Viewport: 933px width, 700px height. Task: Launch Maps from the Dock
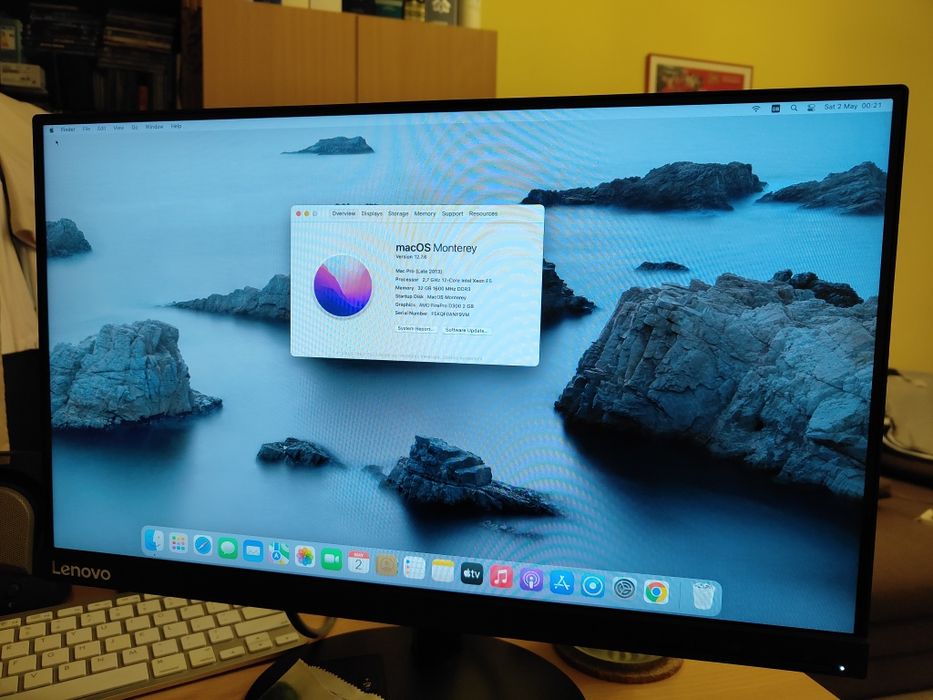278,554
